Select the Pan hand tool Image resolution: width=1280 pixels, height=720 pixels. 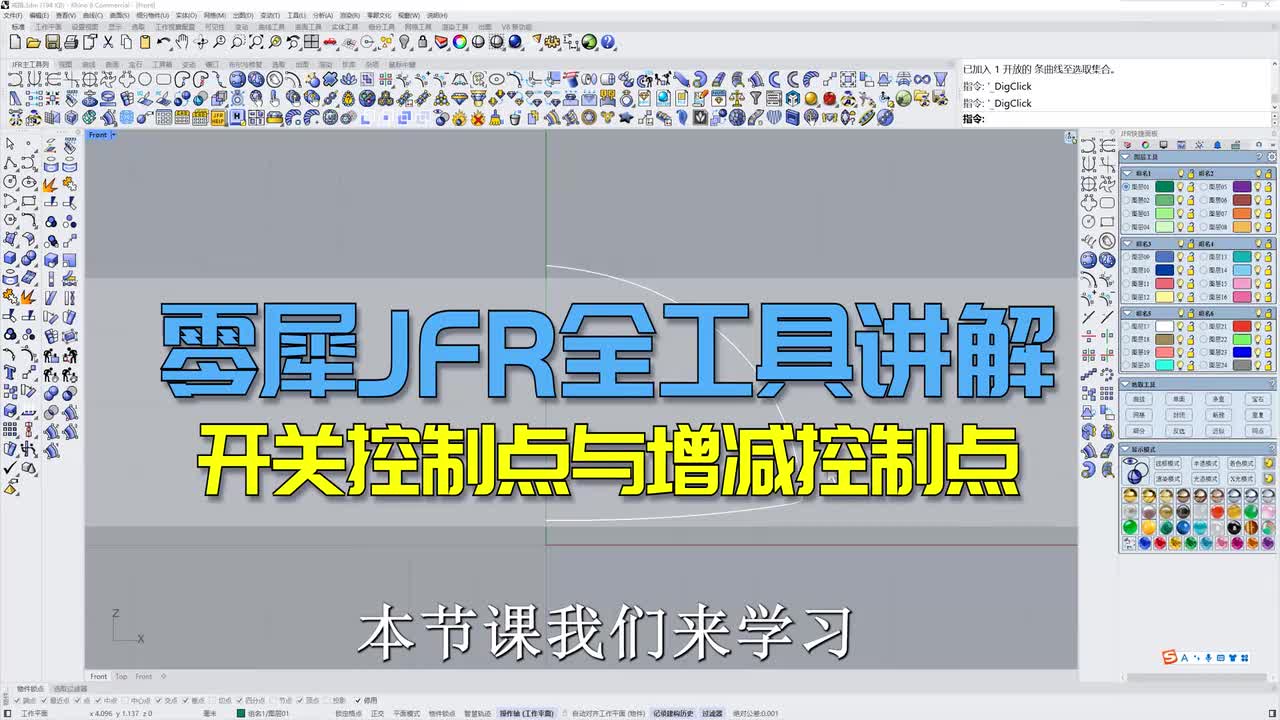182,42
